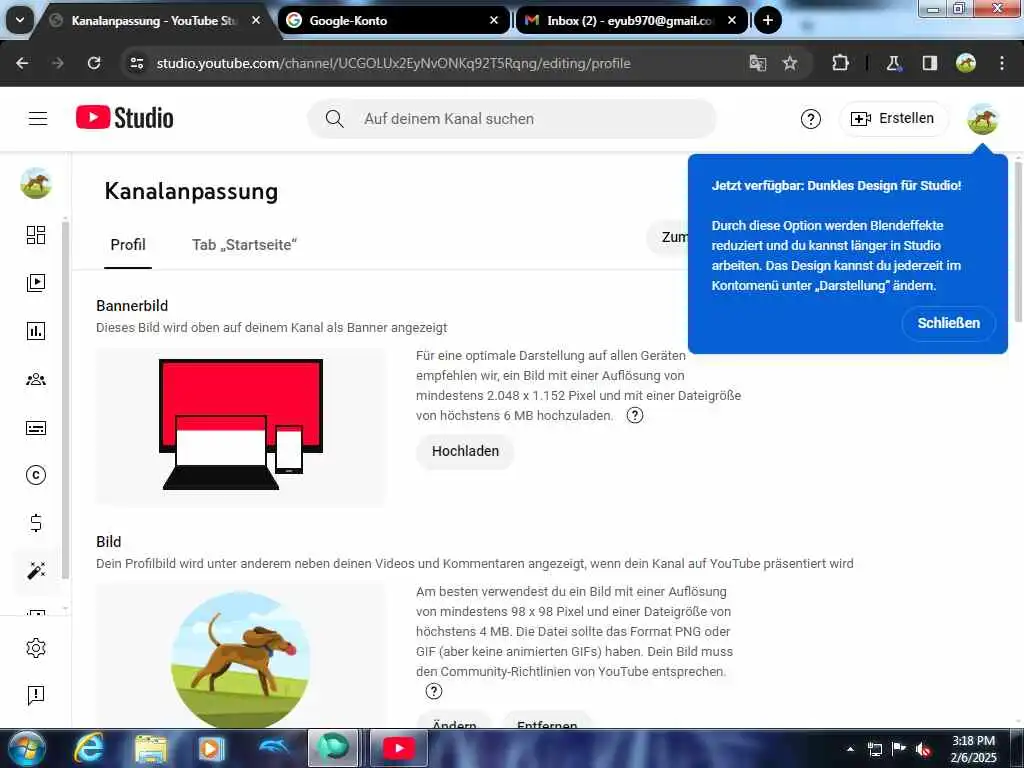Select the Profil tab
Viewport: 1024px width, 768px height.
[x=128, y=245]
